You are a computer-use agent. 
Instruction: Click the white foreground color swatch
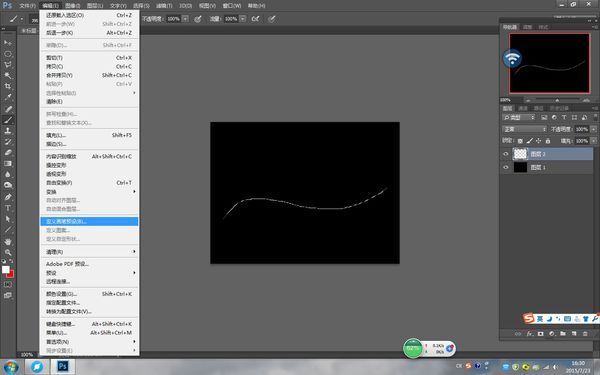6,270
